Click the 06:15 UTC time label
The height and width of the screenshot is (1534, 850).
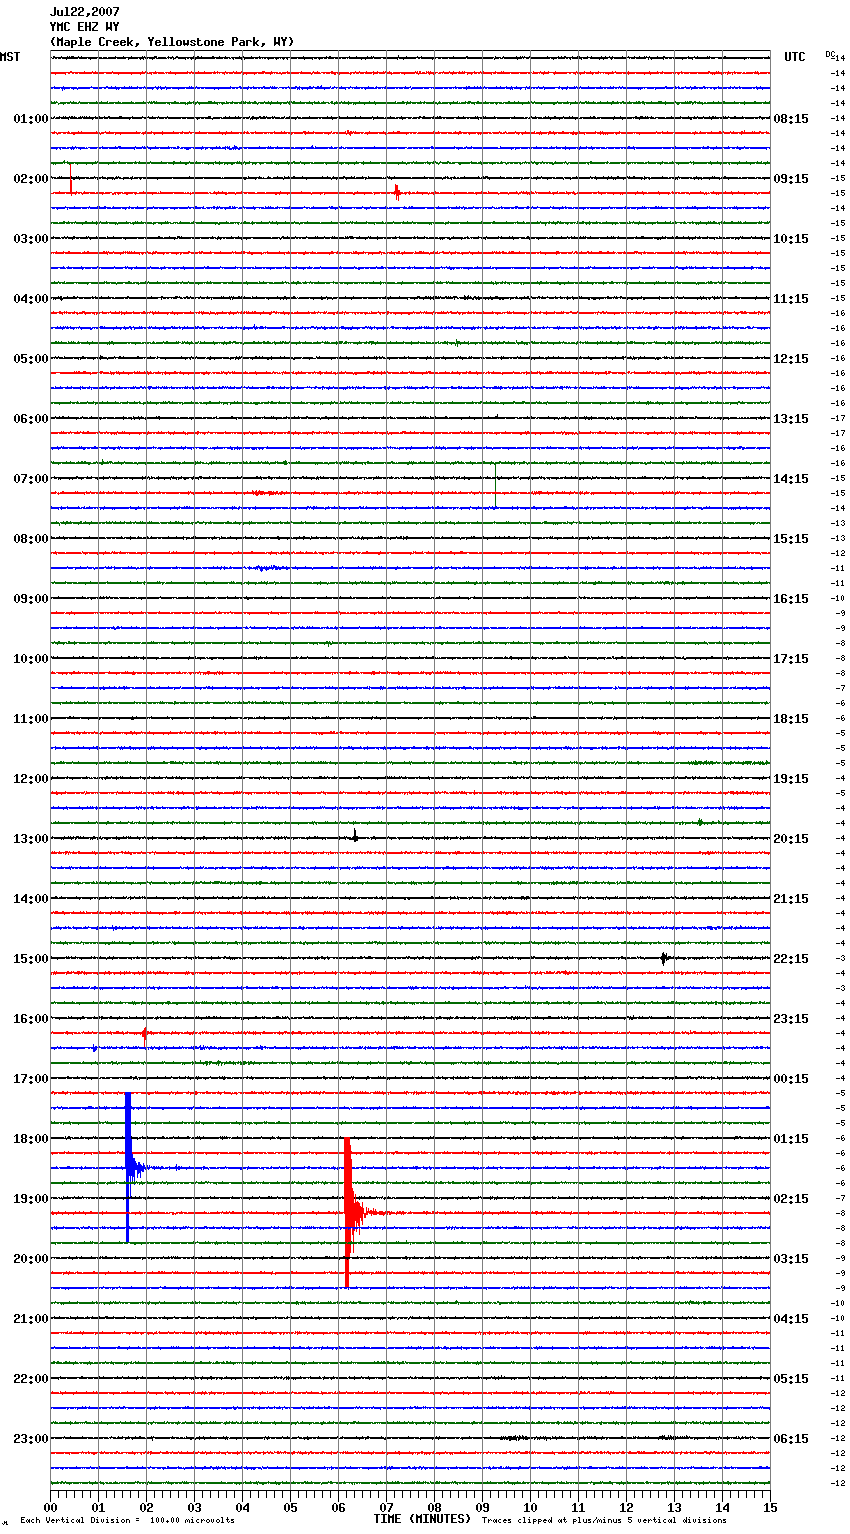791,1439
